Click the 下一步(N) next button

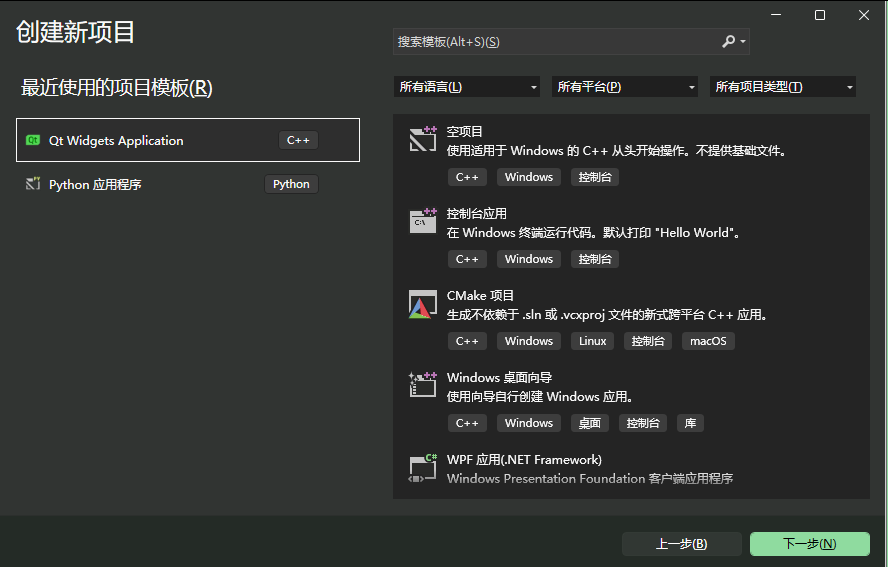click(810, 544)
